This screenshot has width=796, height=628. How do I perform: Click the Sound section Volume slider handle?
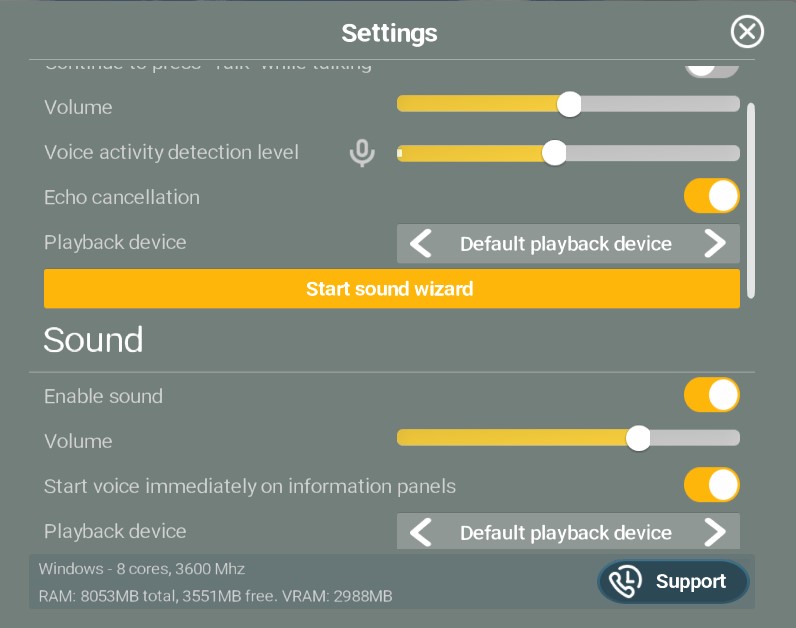pos(638,438)
